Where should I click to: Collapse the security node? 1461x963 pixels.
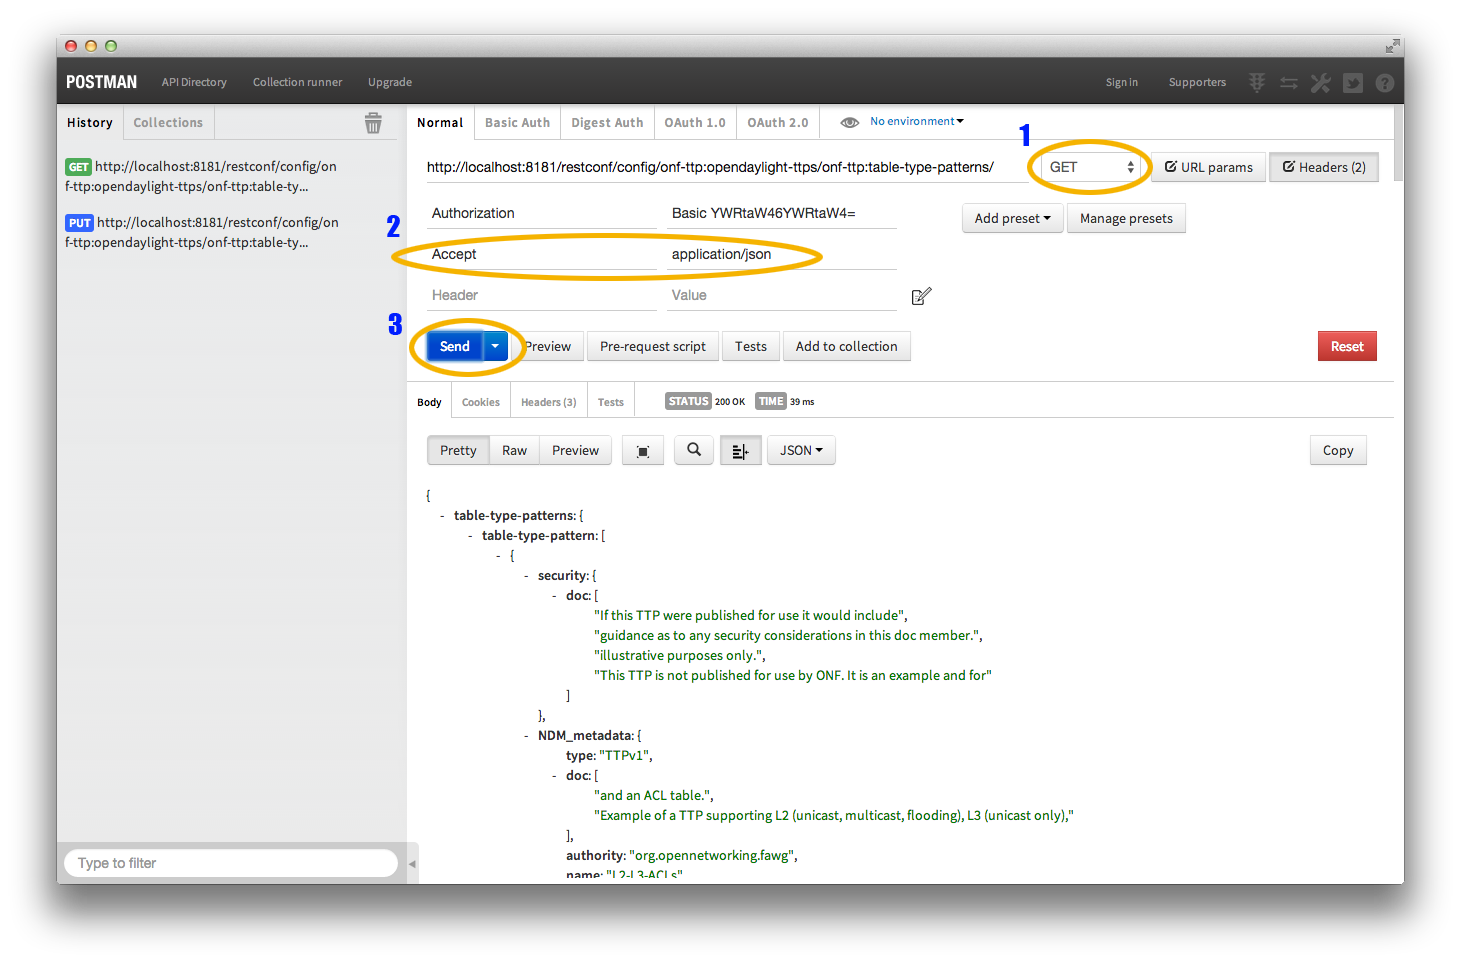point(526,576)
